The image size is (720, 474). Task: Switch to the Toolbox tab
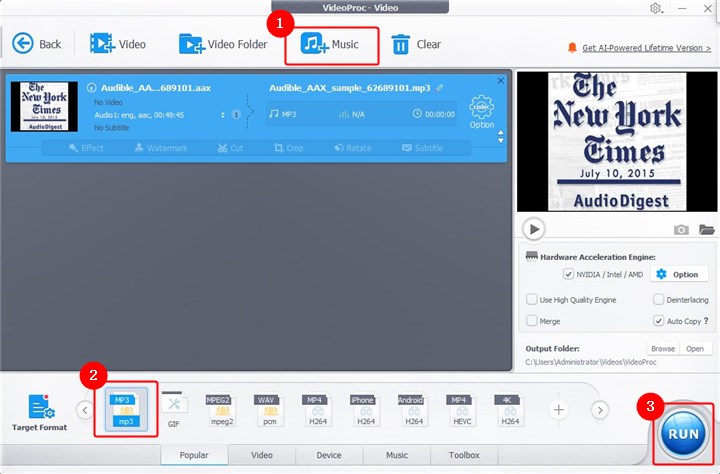click(x=464, y=455)
